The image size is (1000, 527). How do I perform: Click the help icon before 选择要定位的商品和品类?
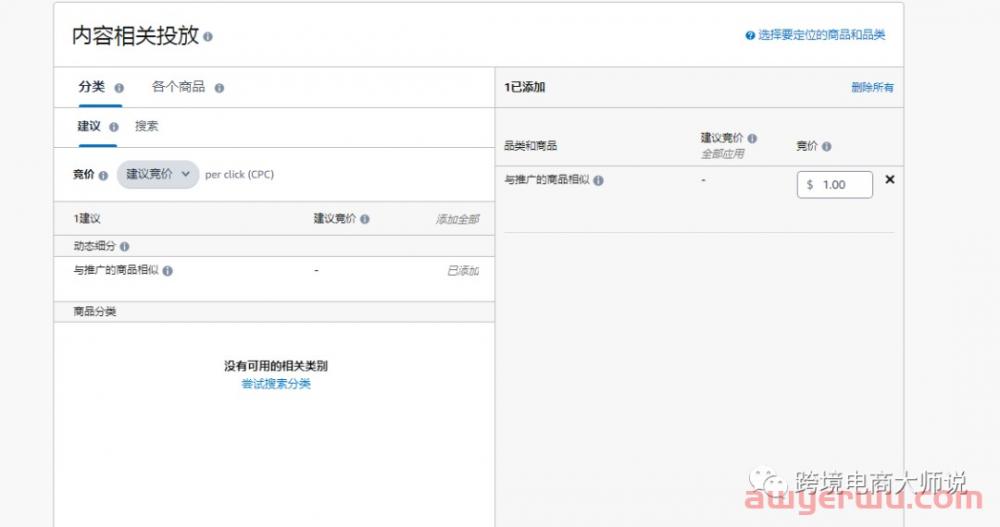[750, 36]
